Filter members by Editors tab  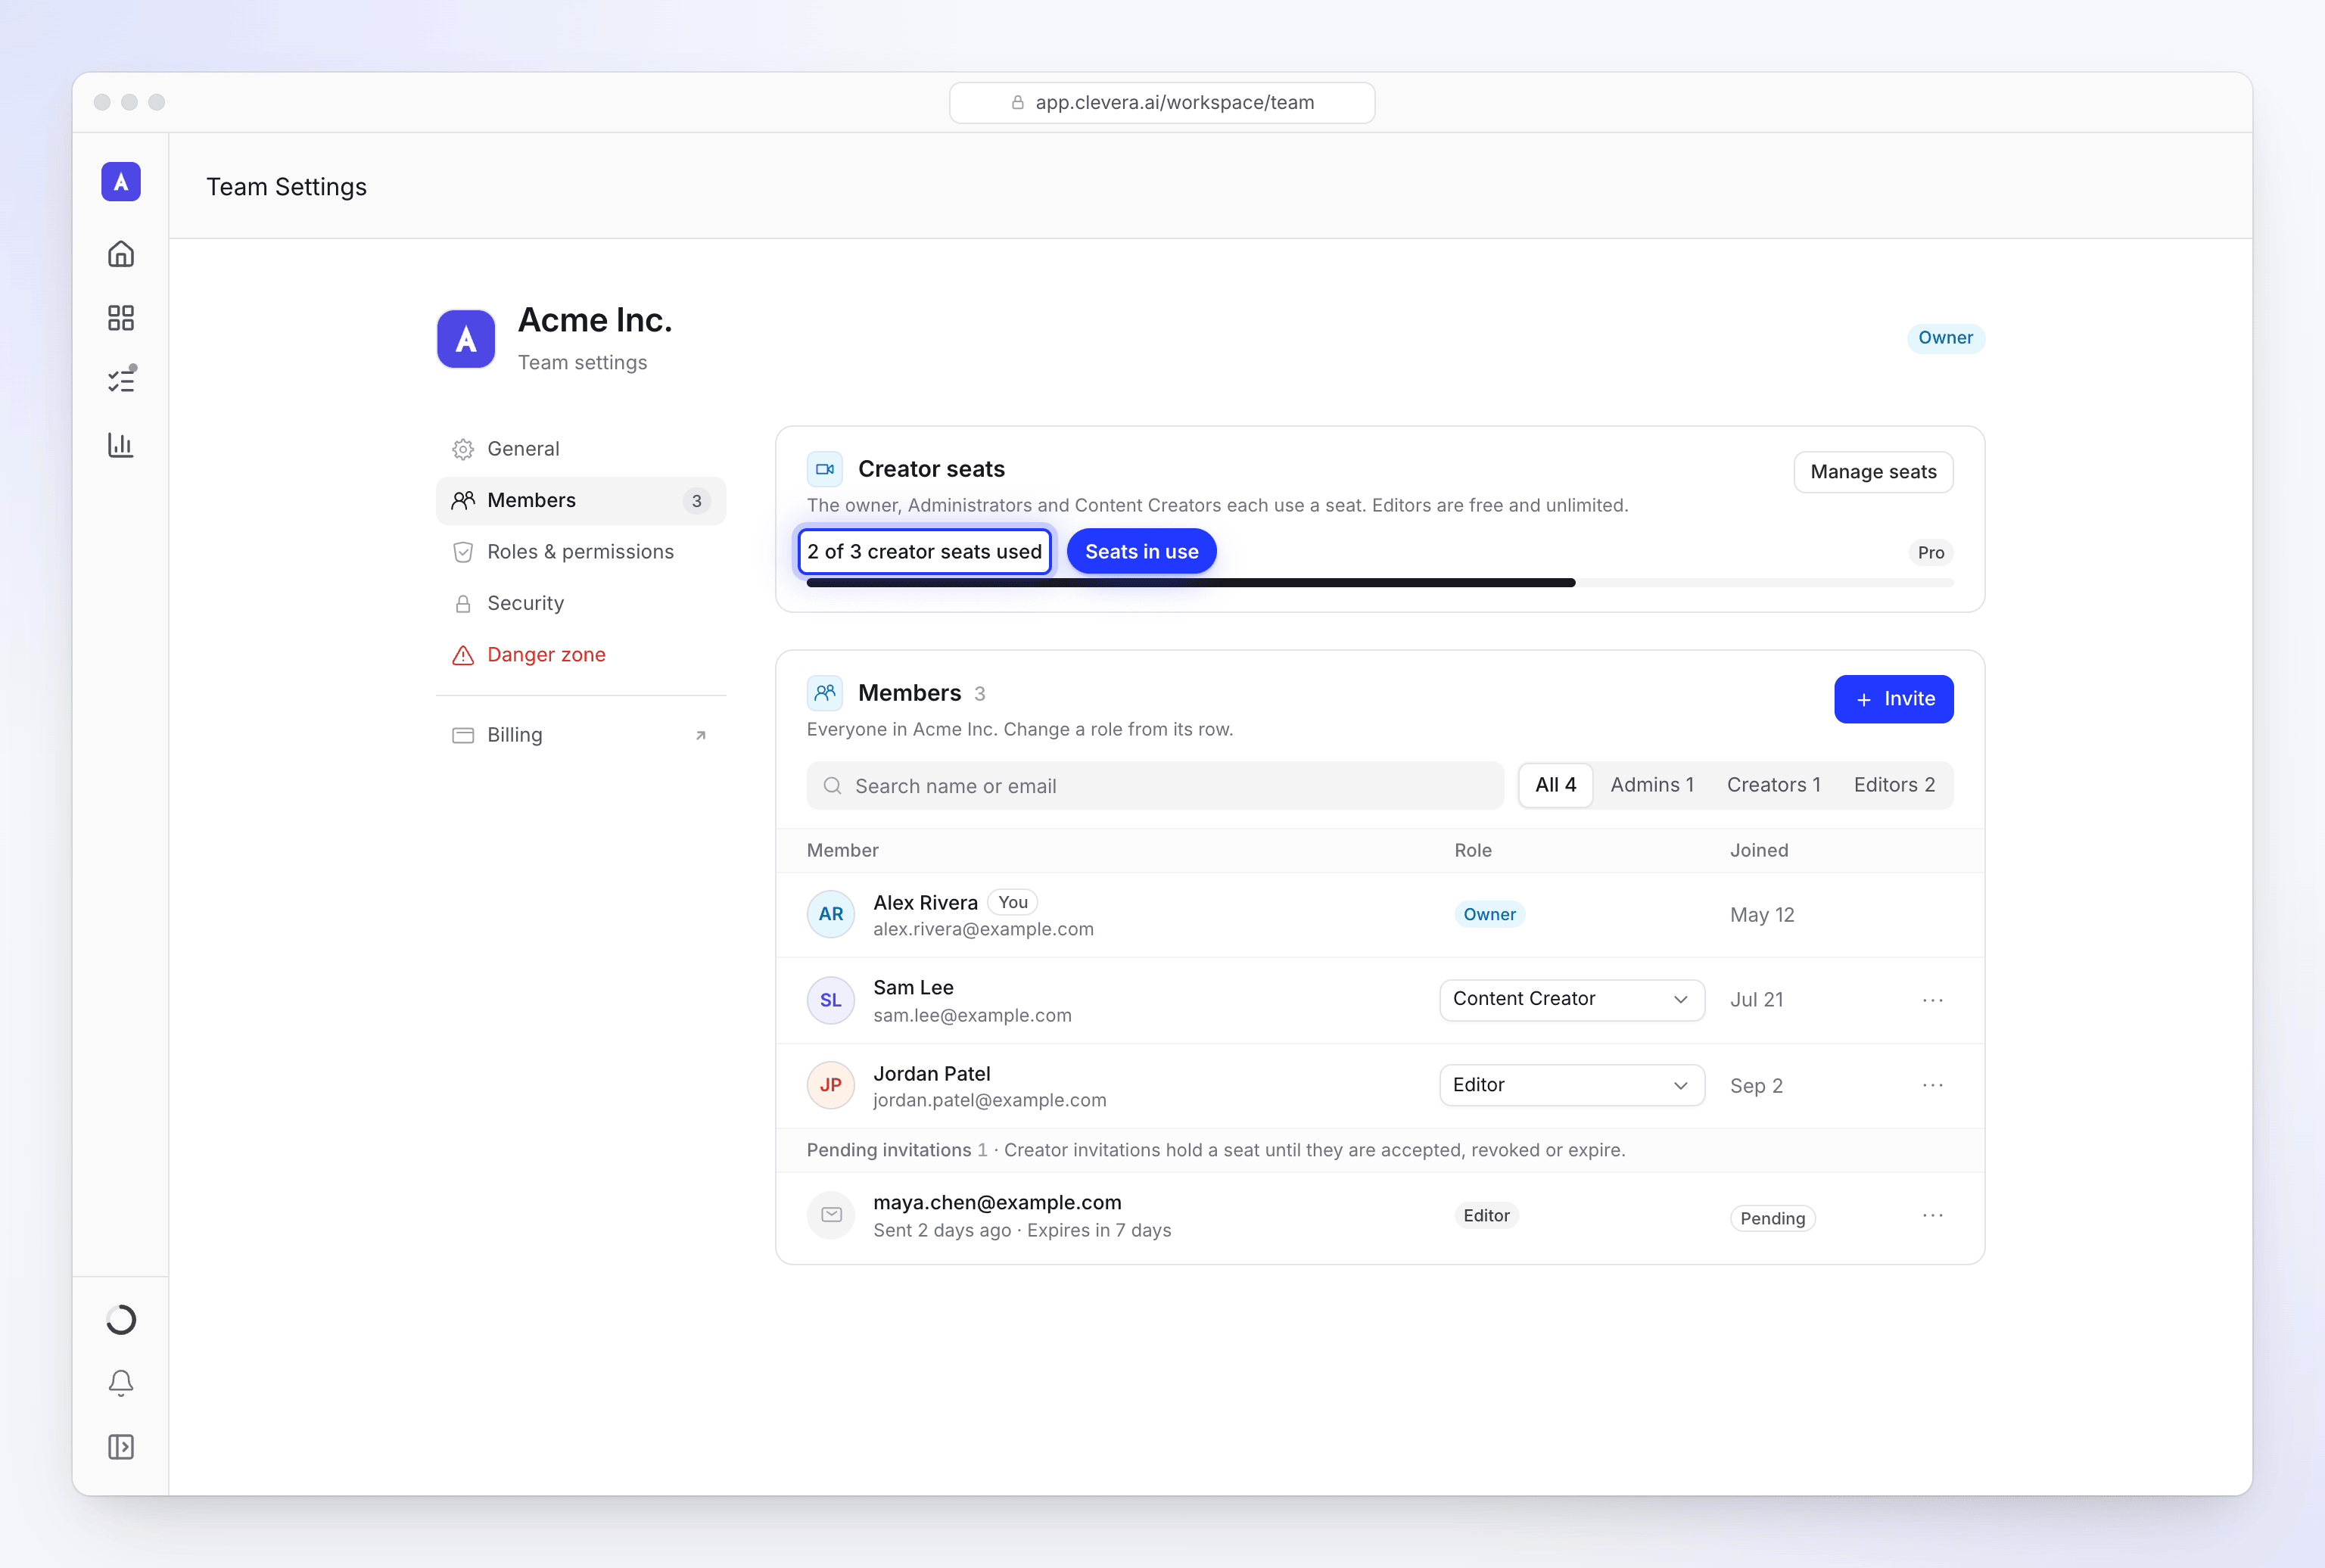1894,785
